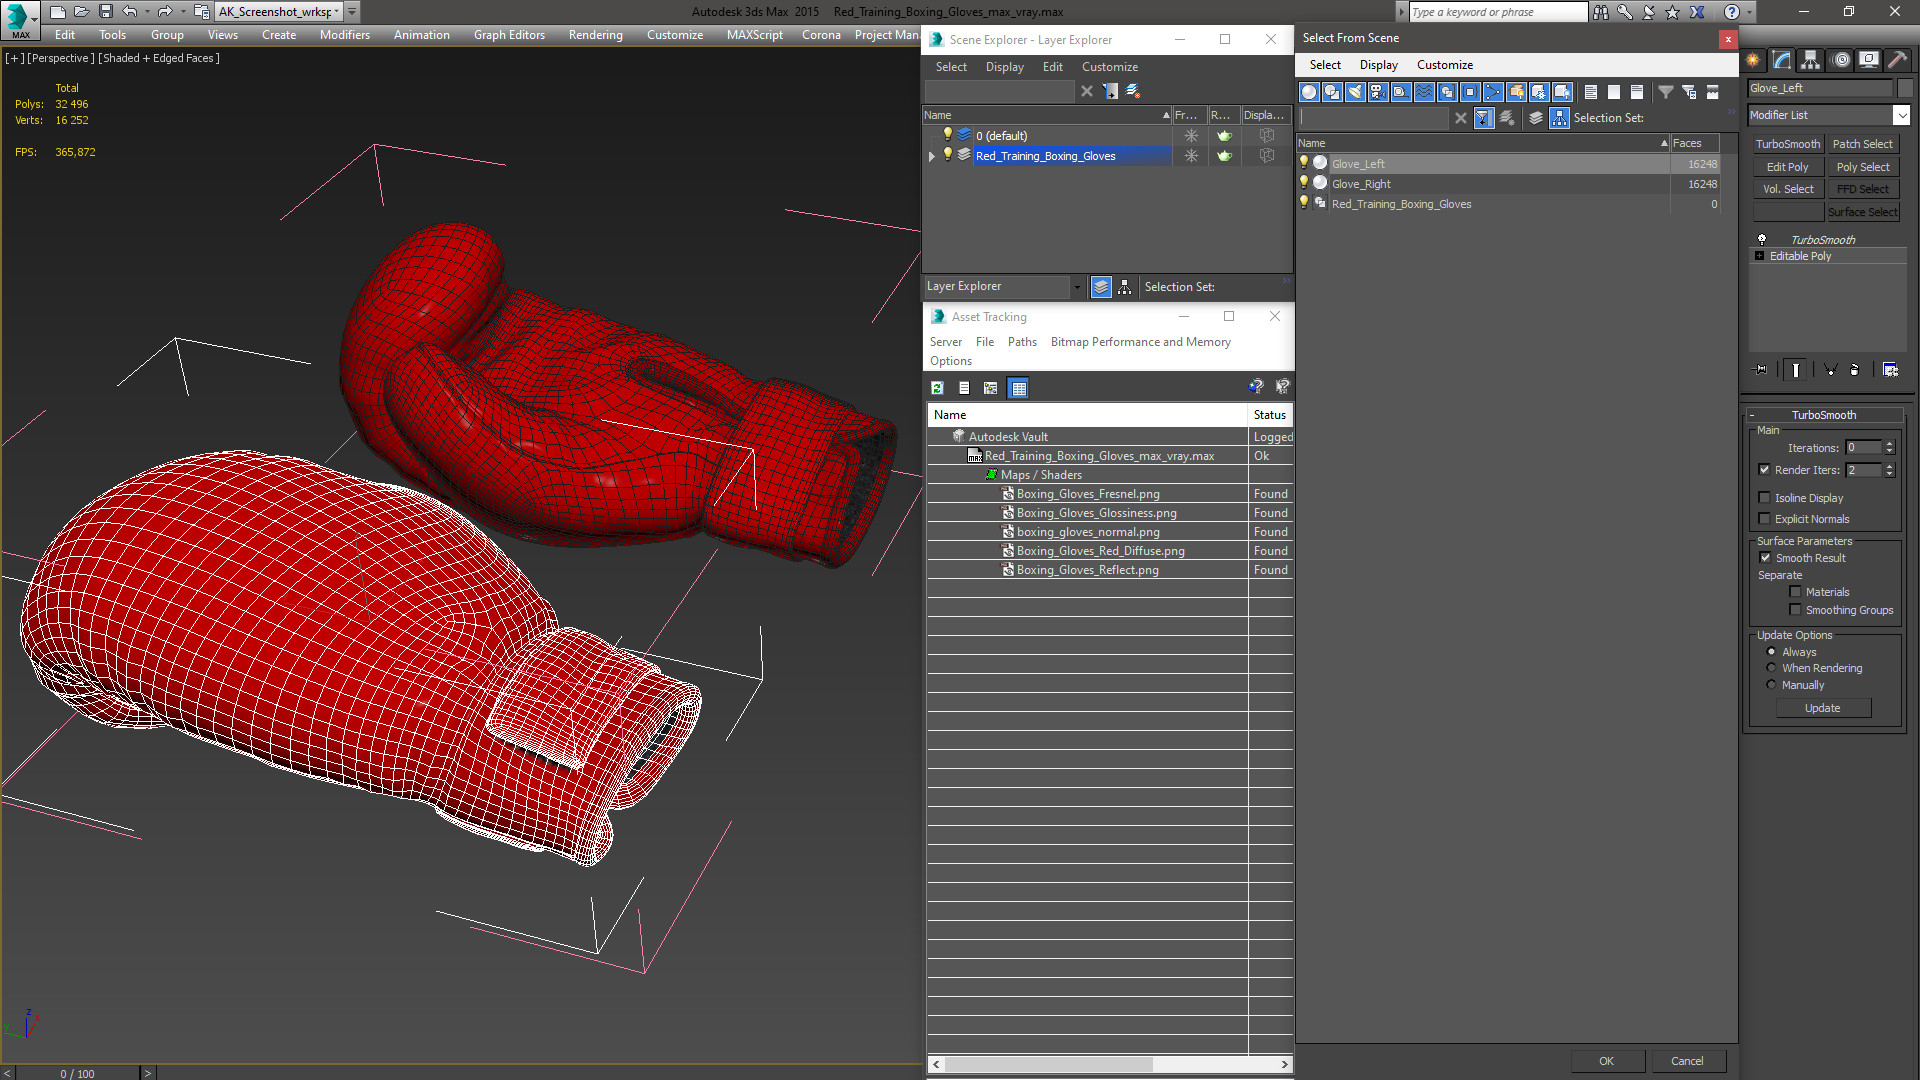1920x1080 pixels.
Task: Enable Isoline Display checkbox
Action: click(1764, 498)
